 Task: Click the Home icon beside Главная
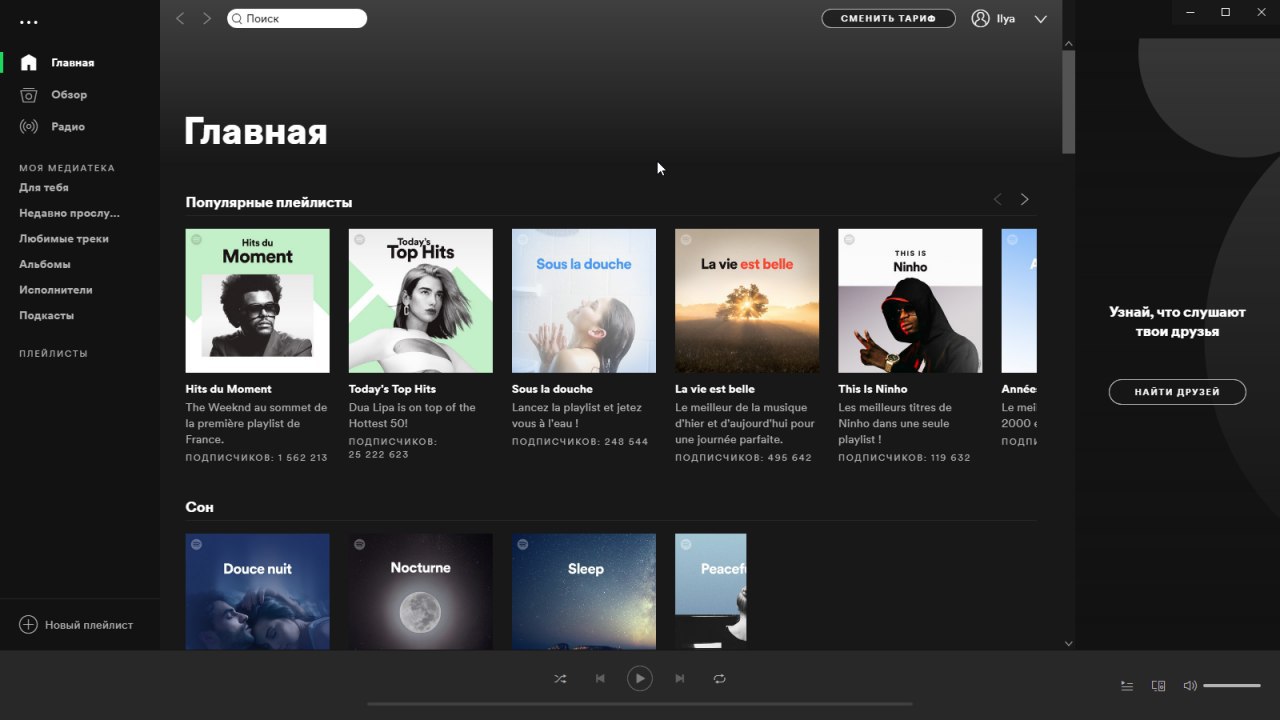[29, 63]
